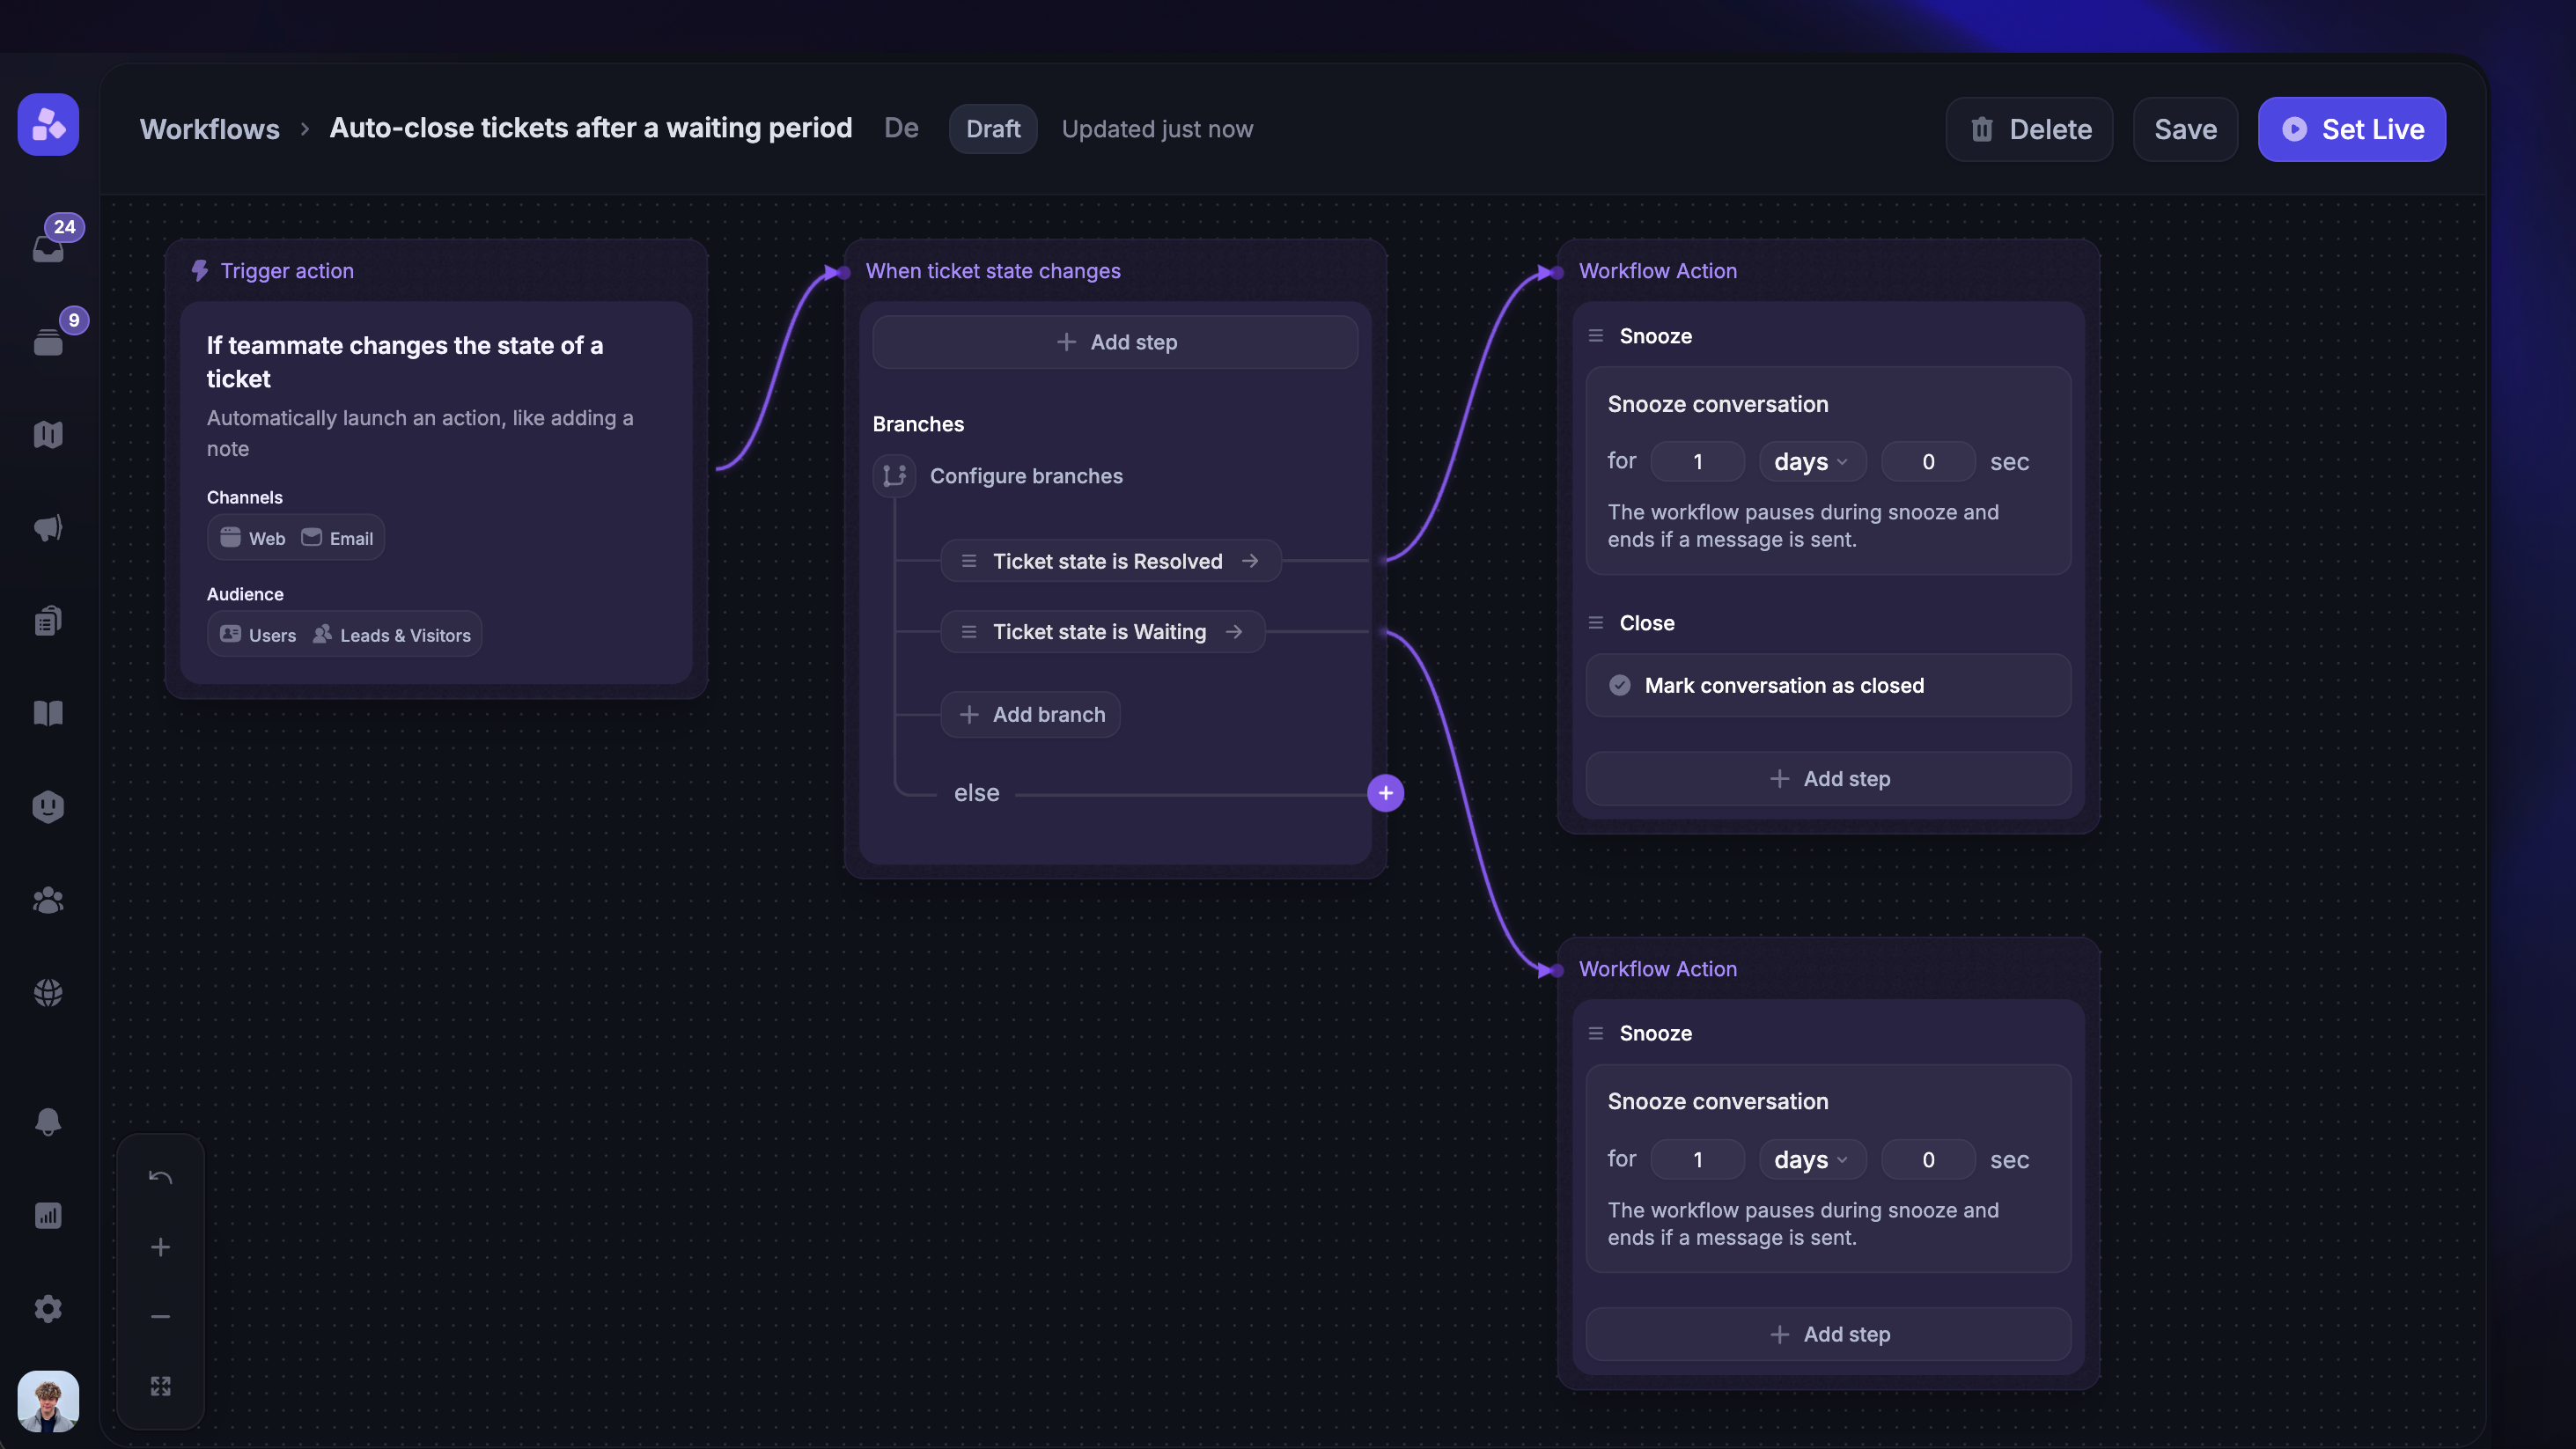This screenshot has height=1449, width=2576.
Task: Open notifications bell icon
Action: tap(48, 1122)
